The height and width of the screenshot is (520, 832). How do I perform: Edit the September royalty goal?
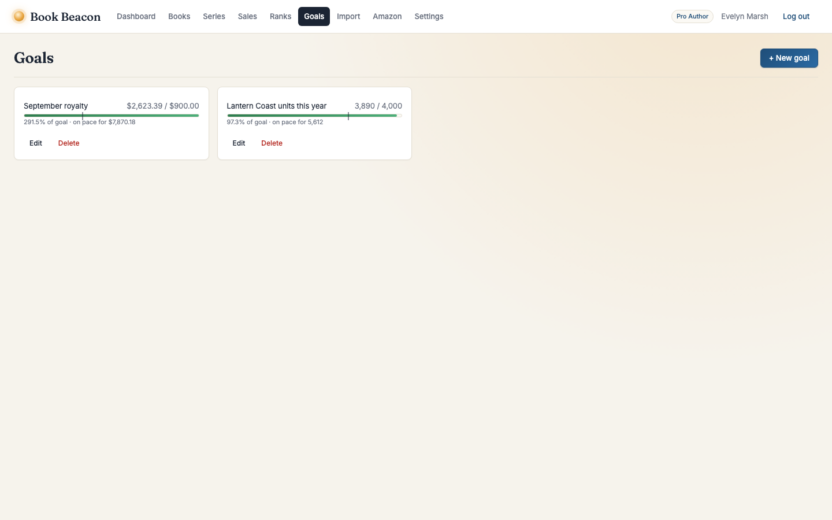click(x=36, y=143)
